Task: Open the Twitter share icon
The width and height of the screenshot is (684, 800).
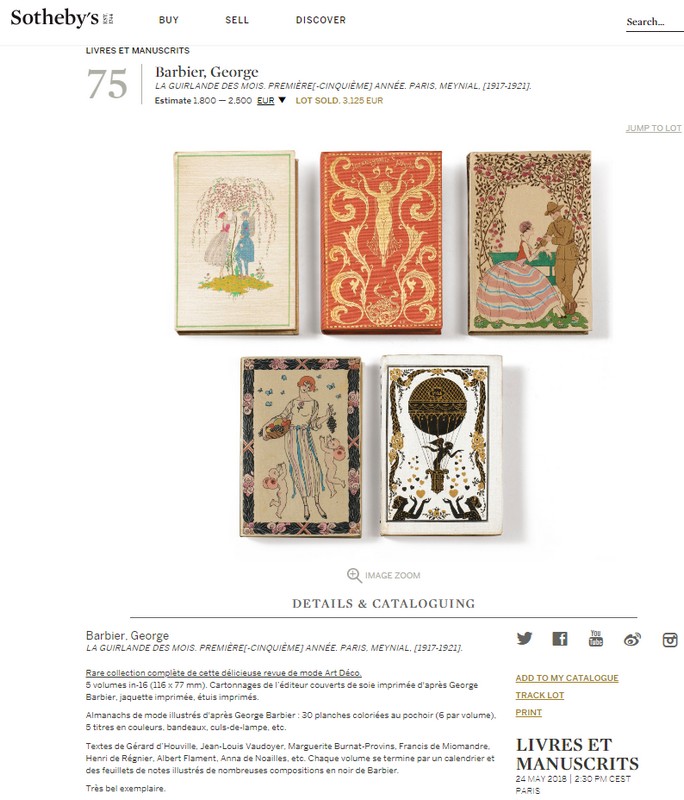Action: point(524,638)
